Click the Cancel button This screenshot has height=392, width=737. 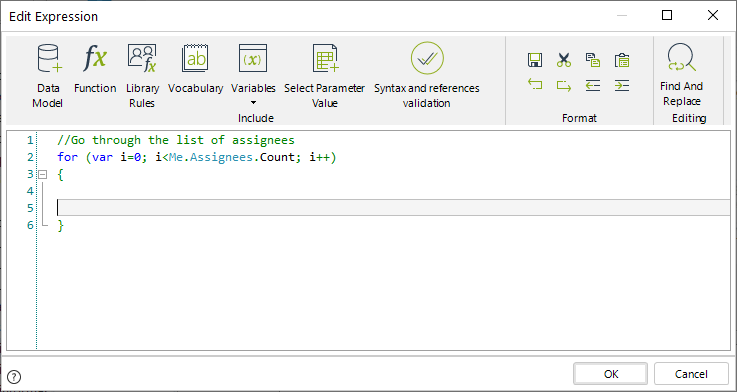point(691,374)
